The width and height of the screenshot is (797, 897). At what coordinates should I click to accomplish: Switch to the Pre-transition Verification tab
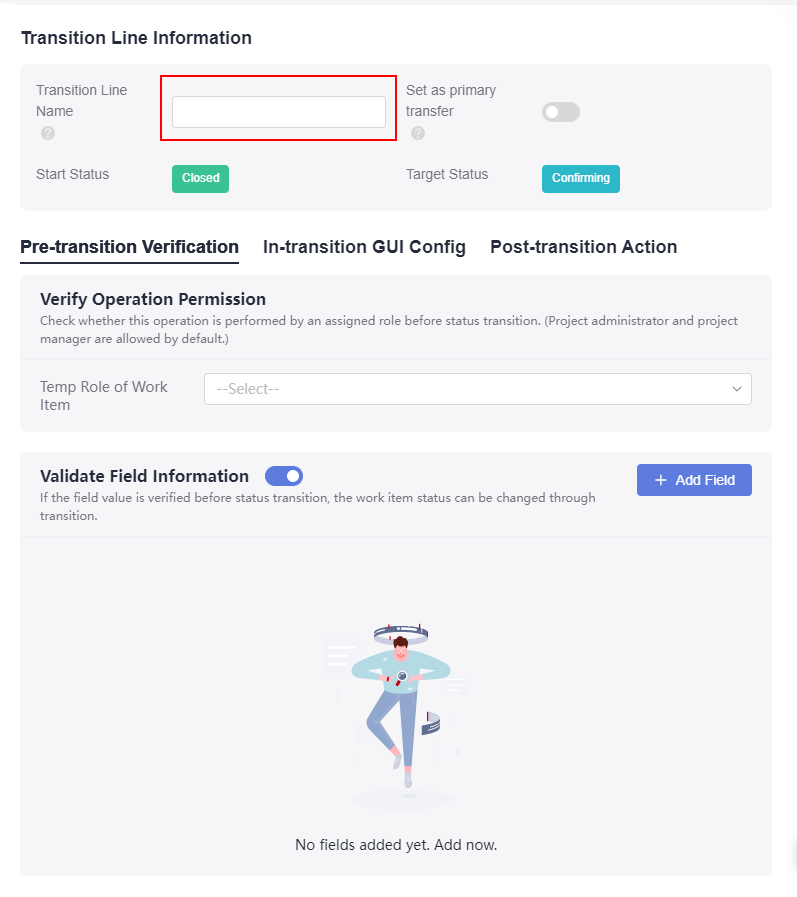click(129, 247)
